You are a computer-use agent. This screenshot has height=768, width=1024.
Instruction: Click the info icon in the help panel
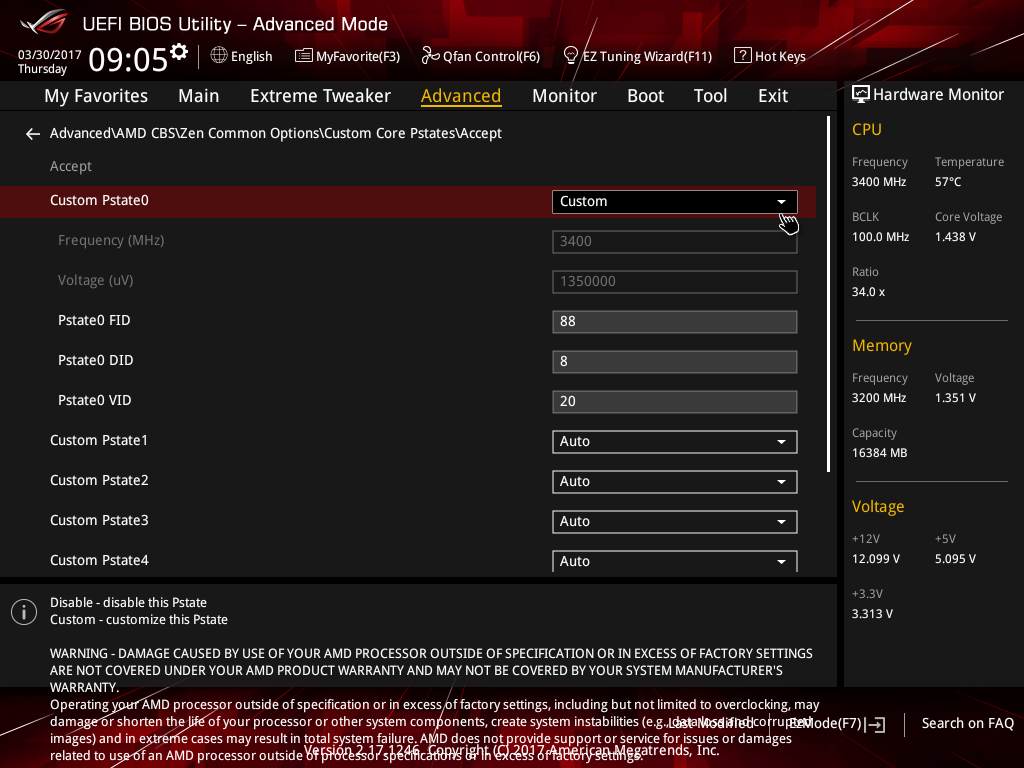(24, 612)
